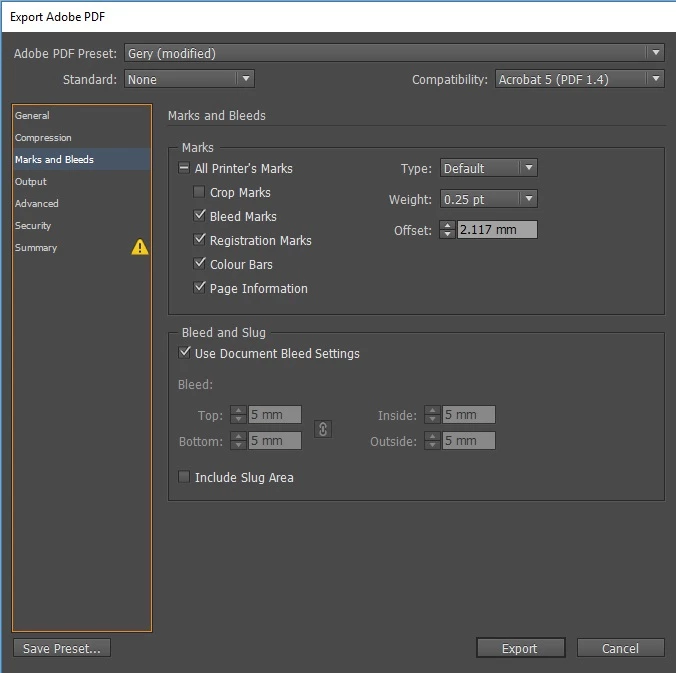Open the Compatibility dropdown
This screenshot has width=676, height=673.
pyautogui.click(x=579, y=79)
